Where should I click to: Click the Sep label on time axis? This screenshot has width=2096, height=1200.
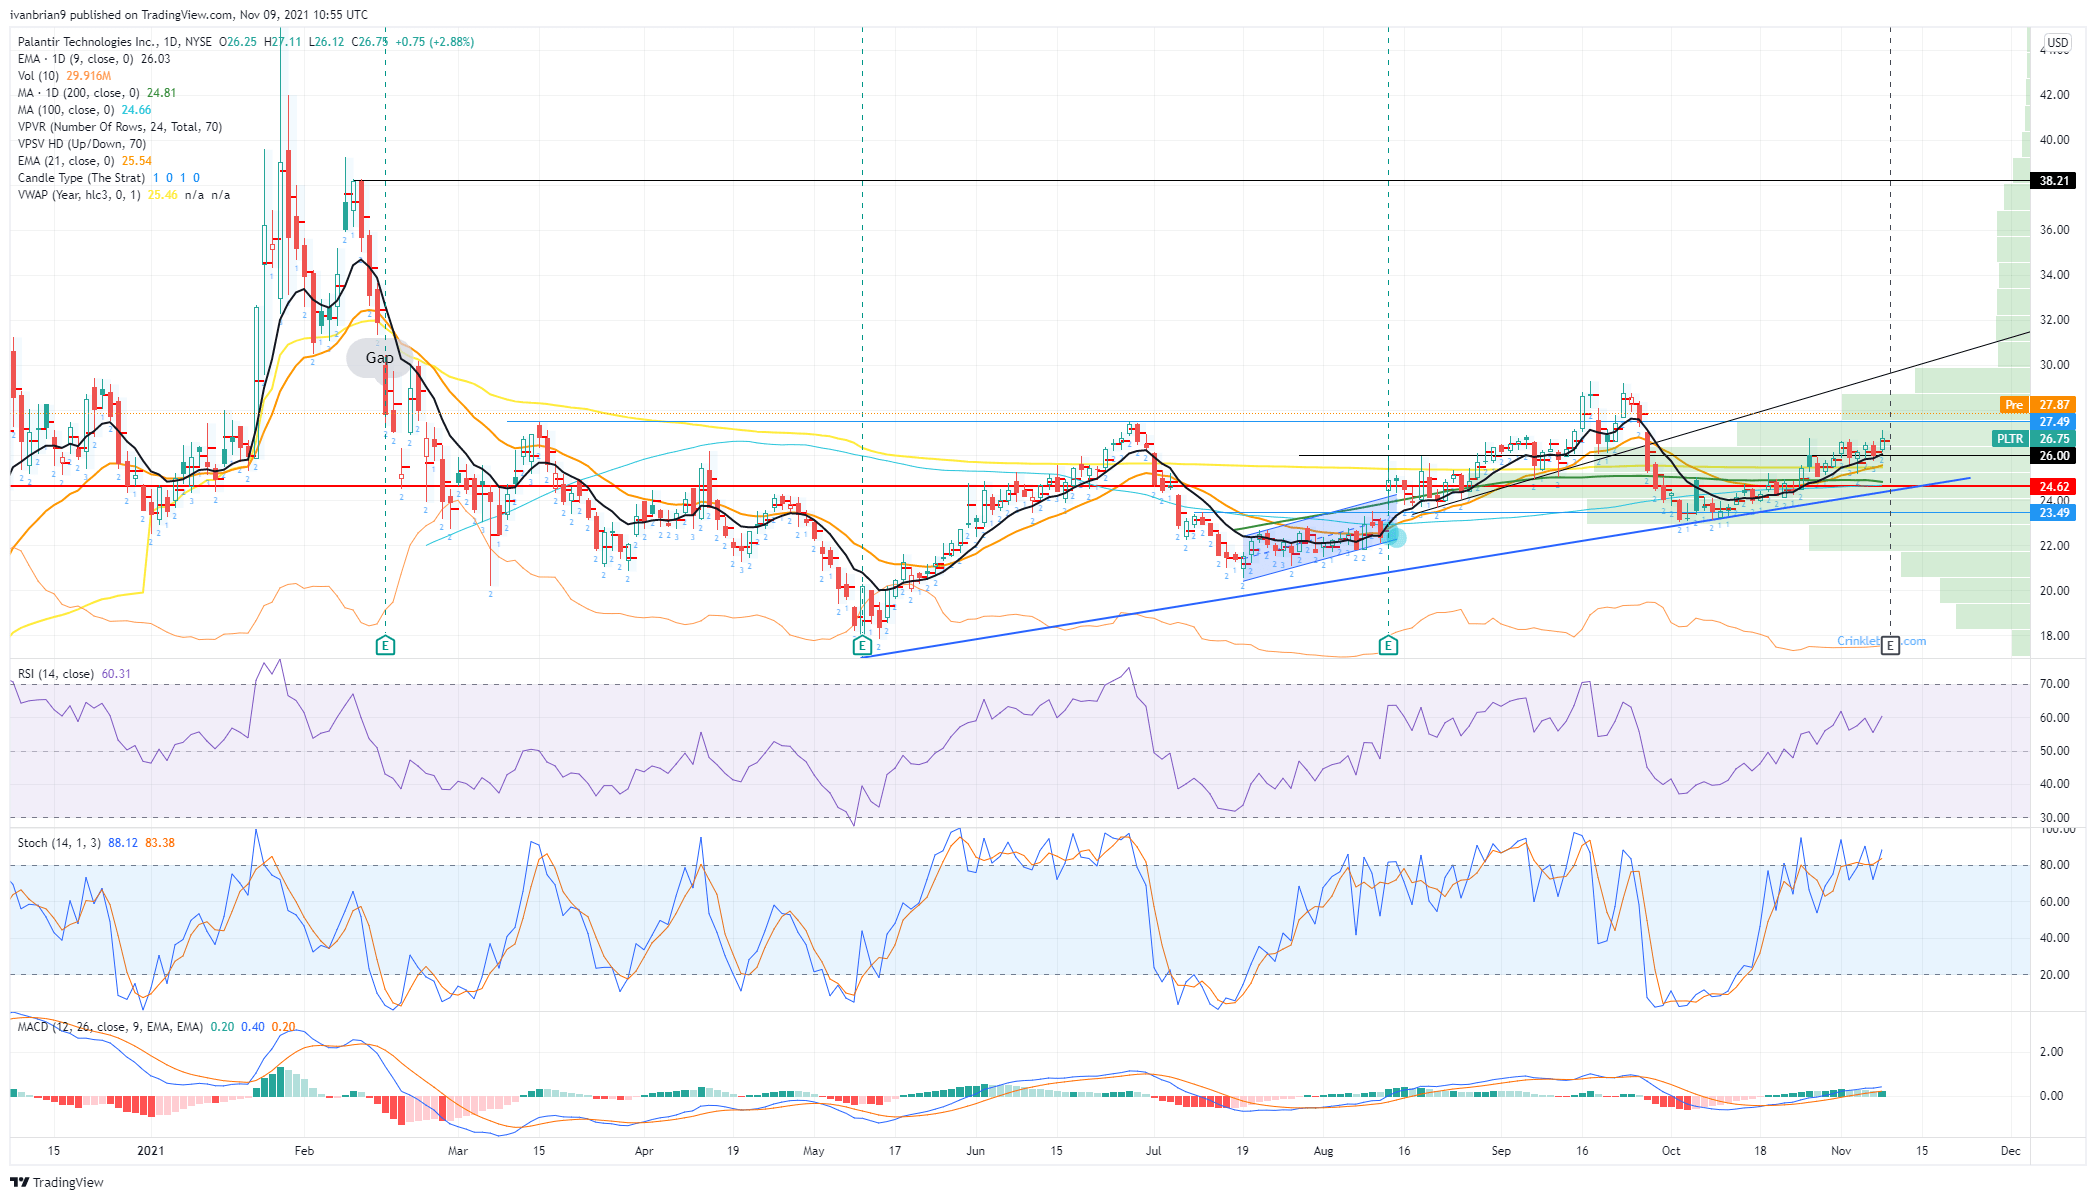(1500, 1151)
